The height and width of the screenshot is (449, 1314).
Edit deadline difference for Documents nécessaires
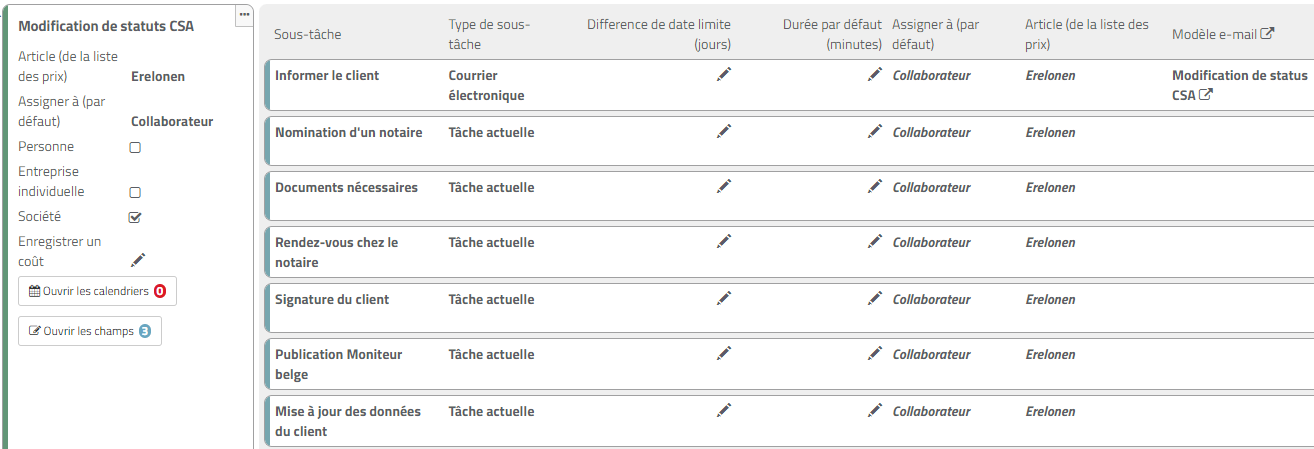724,186
